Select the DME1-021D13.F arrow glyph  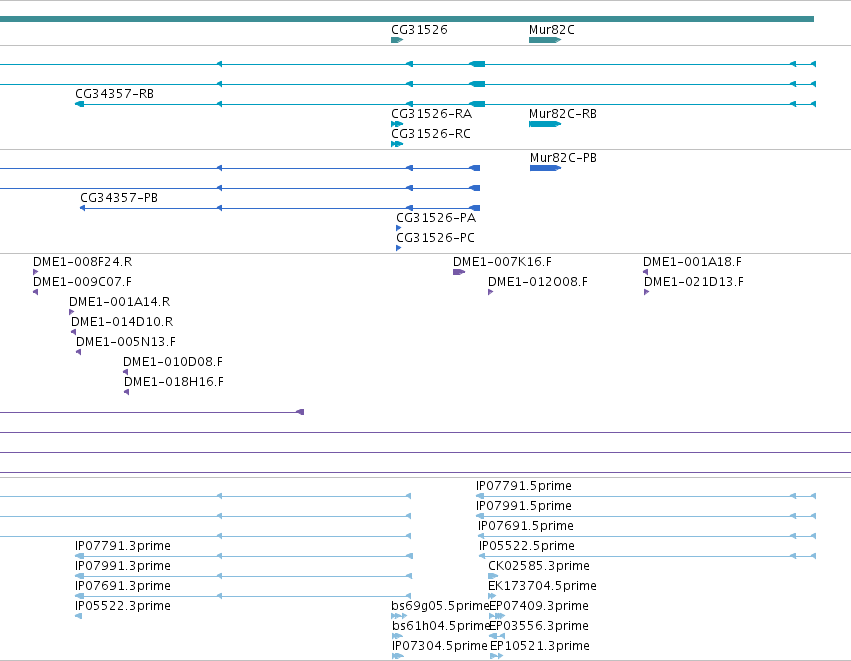pos(647,293)
